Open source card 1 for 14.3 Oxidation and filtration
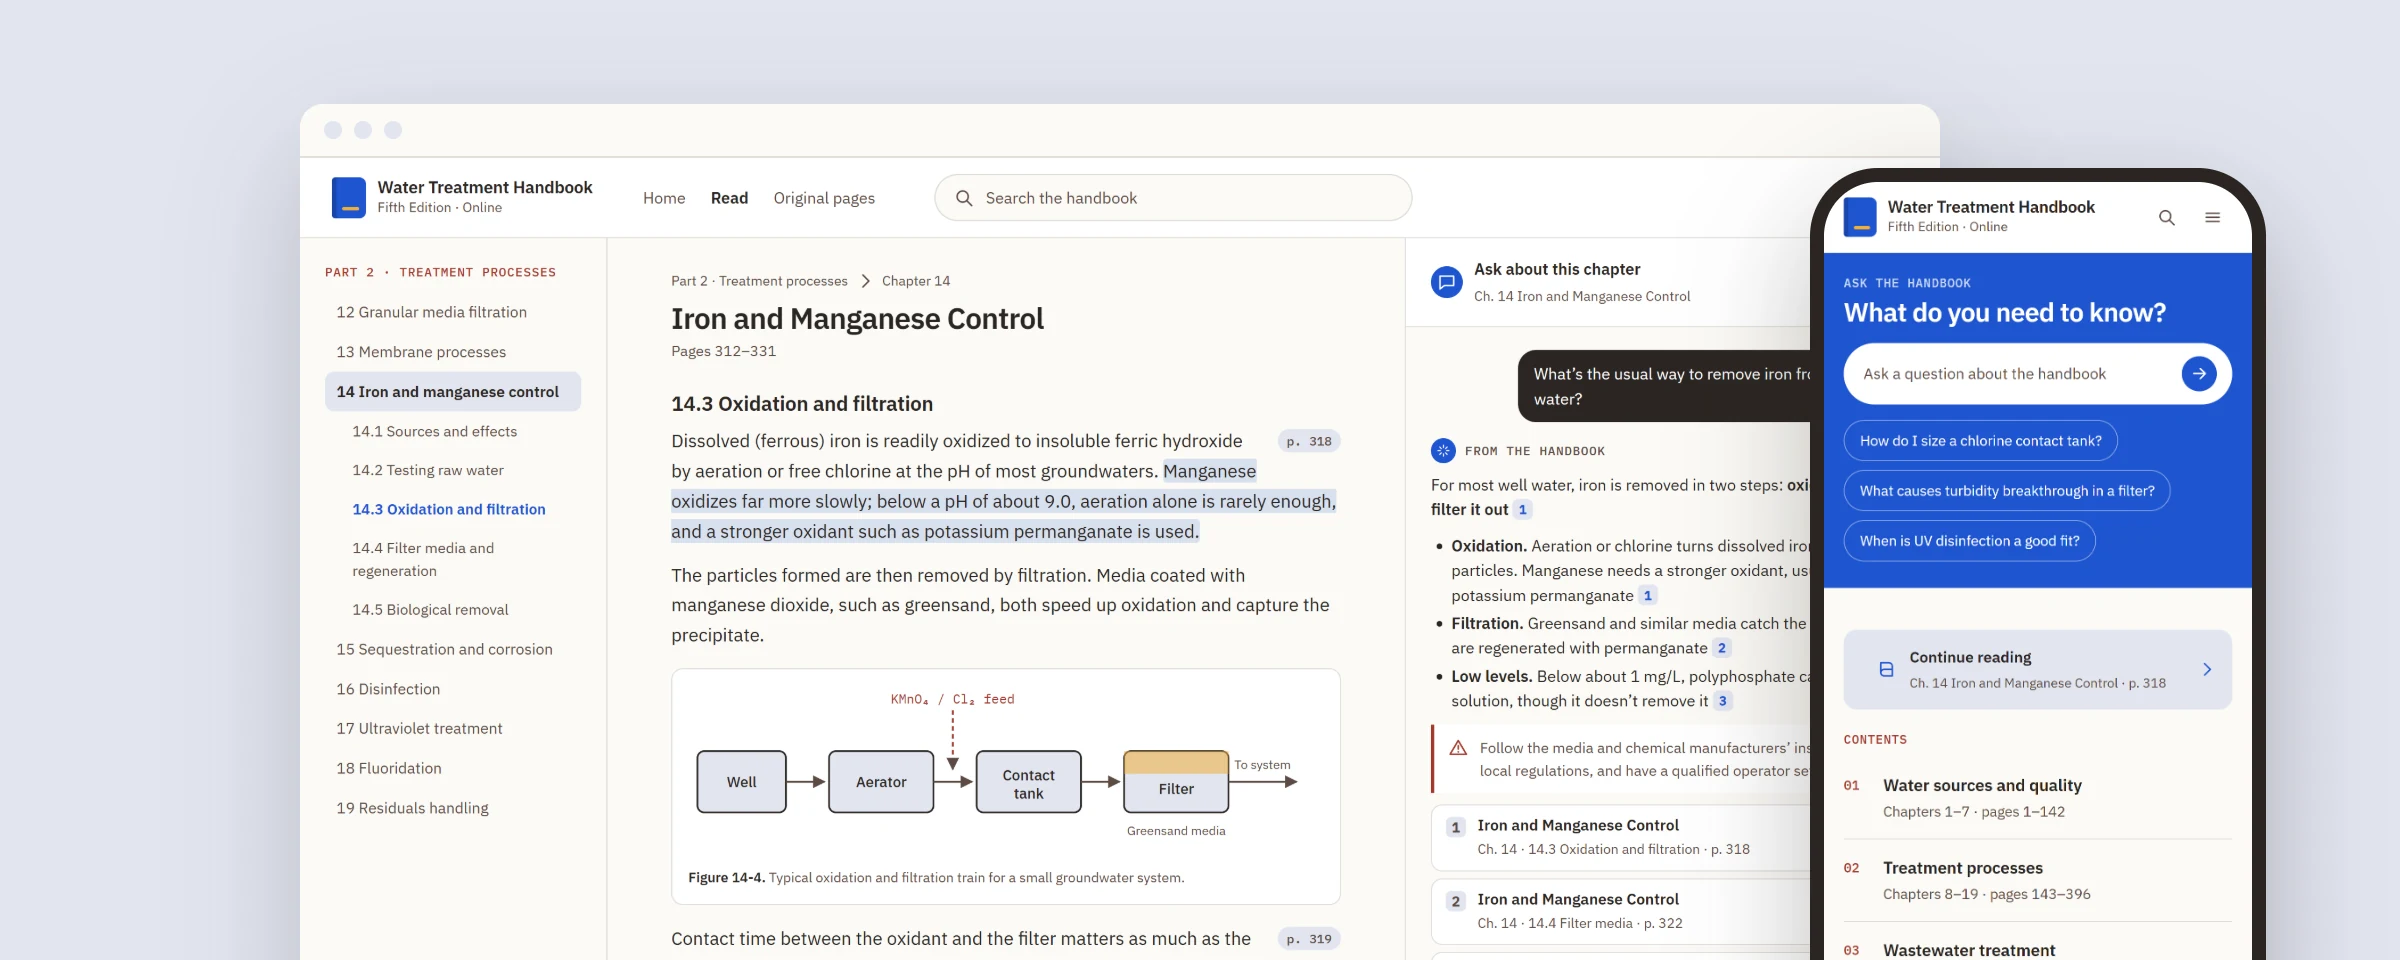 point(1620,837)
